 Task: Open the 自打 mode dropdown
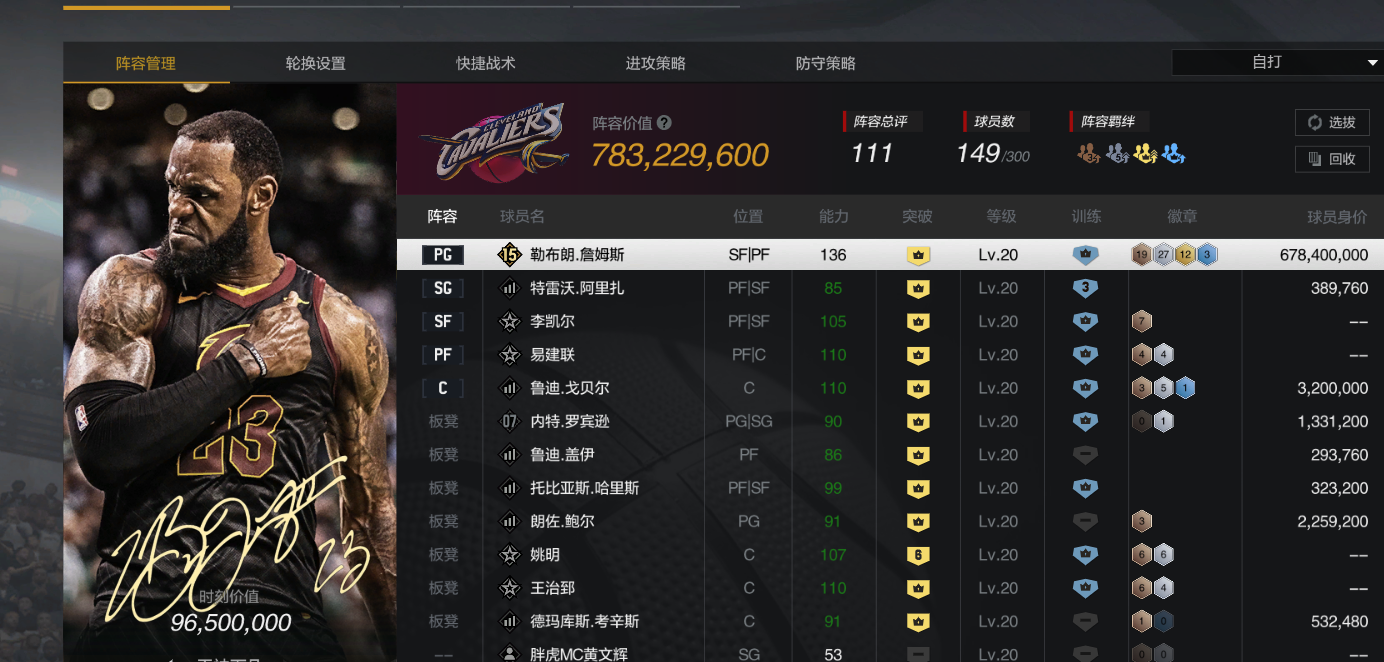click(x=1278, y=62)
